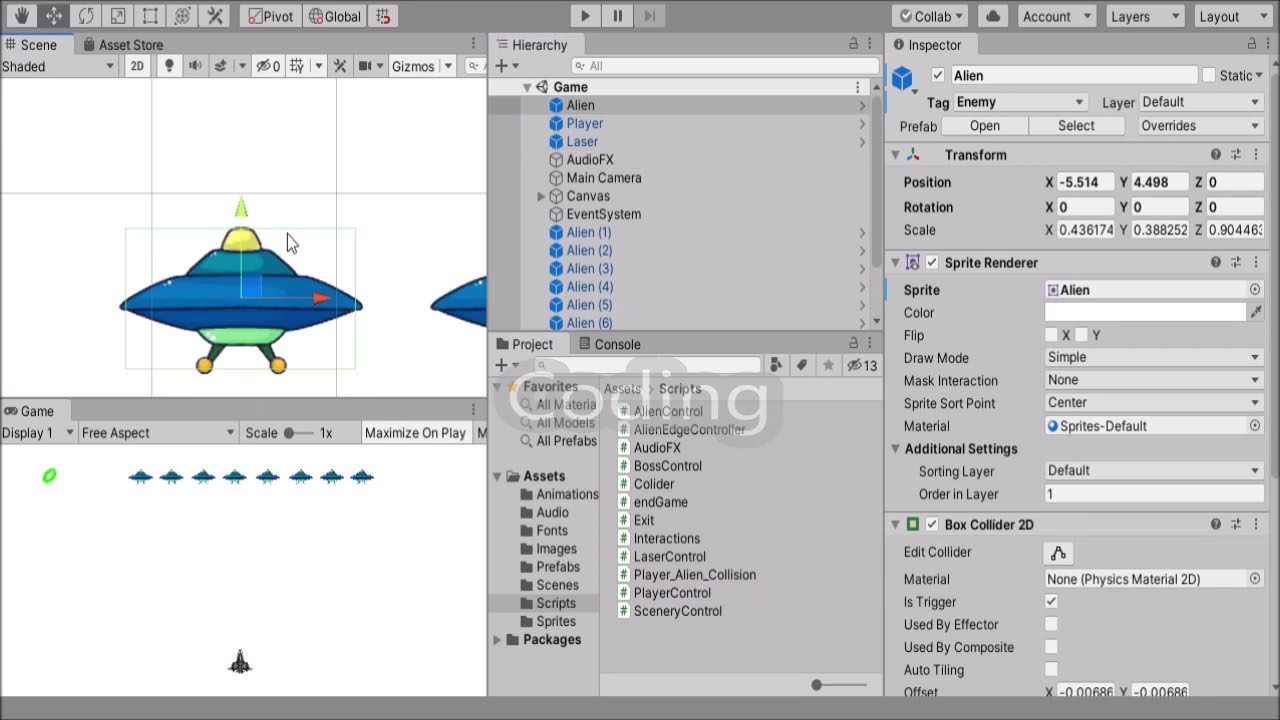
Task: Toggle Alien object active checkbox
Action: [x=937, y=75]
